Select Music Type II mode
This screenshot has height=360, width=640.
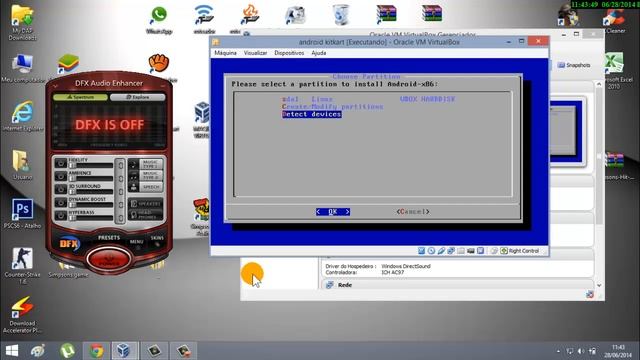pyautogui.click(x=146, y=176)
